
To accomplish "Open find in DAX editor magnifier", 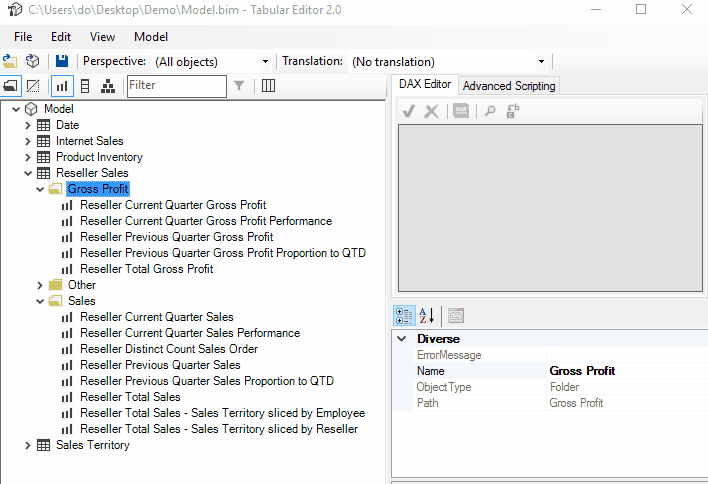I will tap(490, 111).
